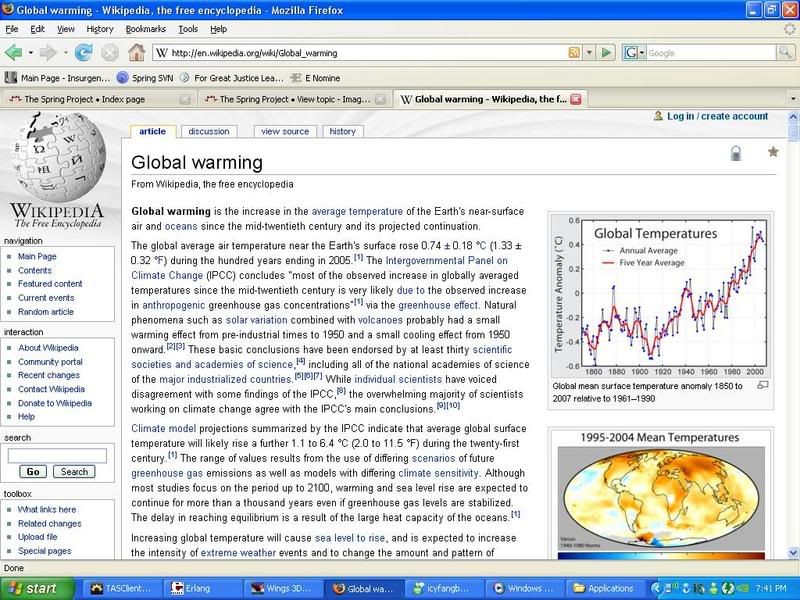Open the File menu
Viewport: 800px width, 600px height.
click(11, 29)
